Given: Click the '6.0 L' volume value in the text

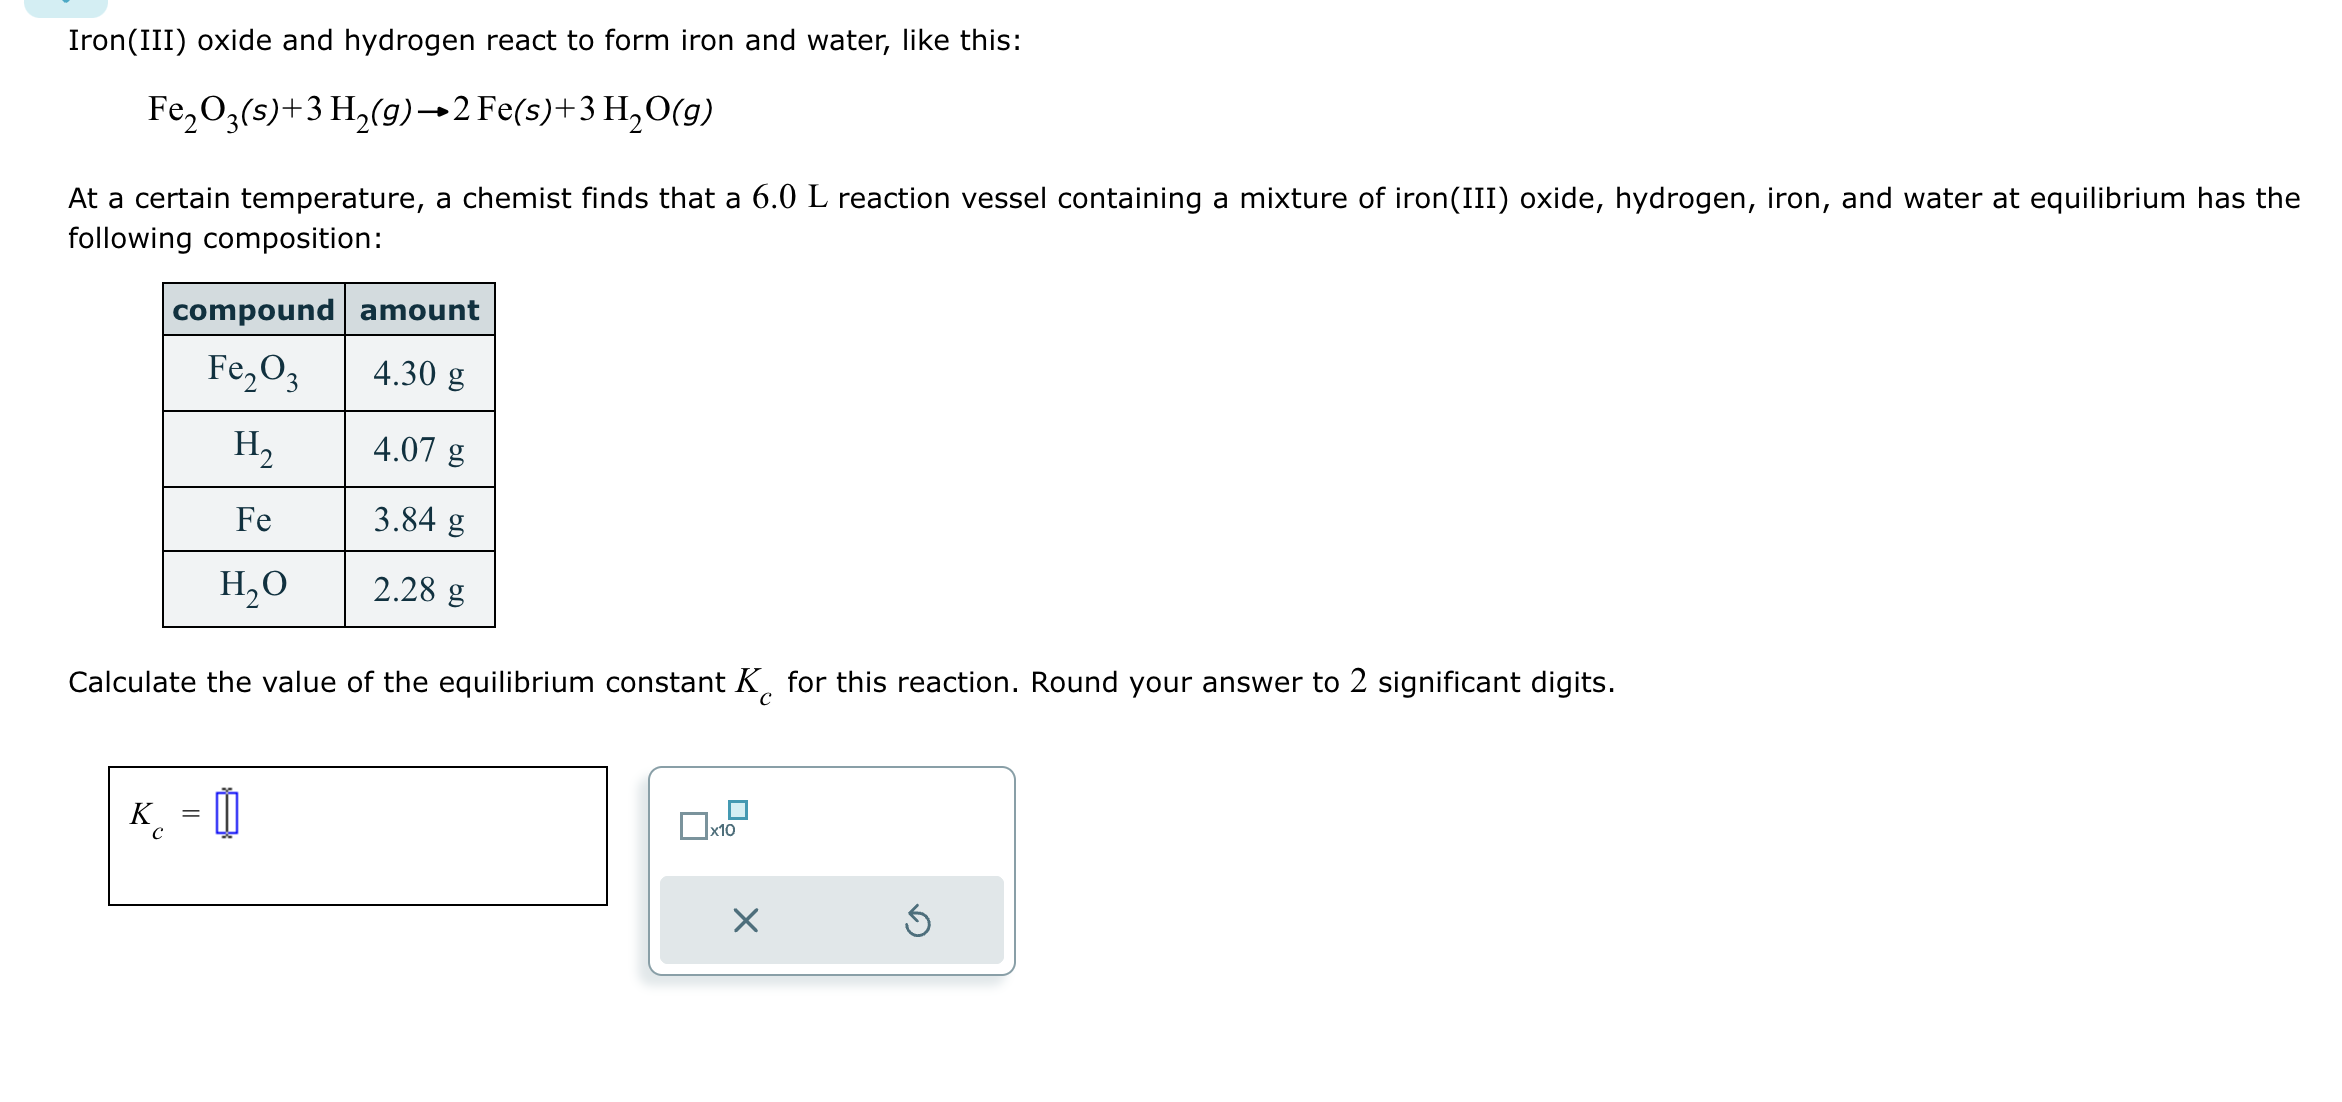Looking at the screenshot, I should tap(789, 198).
